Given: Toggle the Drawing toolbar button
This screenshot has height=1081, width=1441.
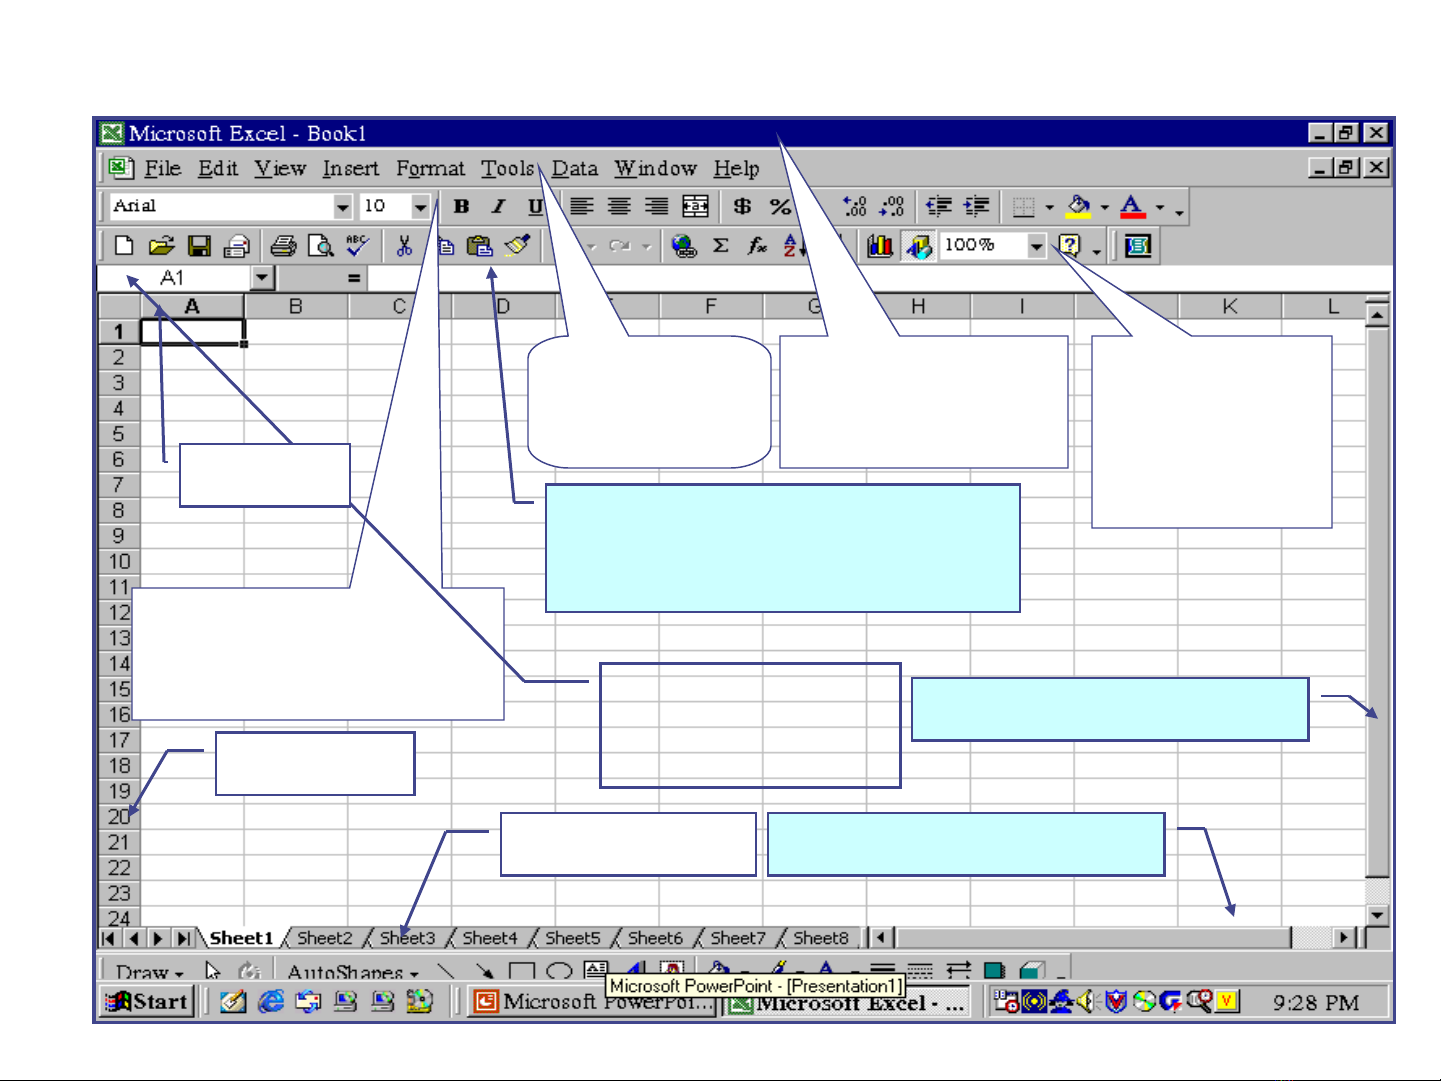Looking at the screenshot, I should click(918, 246).
